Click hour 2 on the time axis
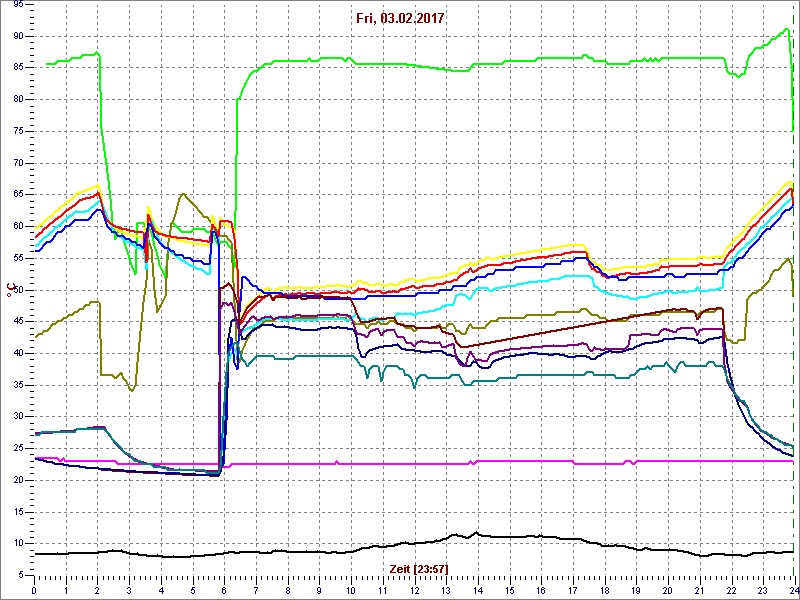Viewport: 800px width, 600px height. click(97, 589)
